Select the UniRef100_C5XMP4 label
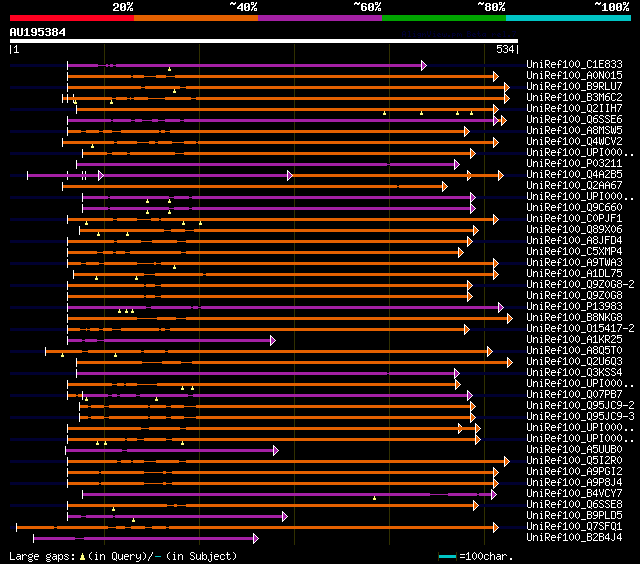The width and height of the screenshot is (640, 564). (574, 251)
